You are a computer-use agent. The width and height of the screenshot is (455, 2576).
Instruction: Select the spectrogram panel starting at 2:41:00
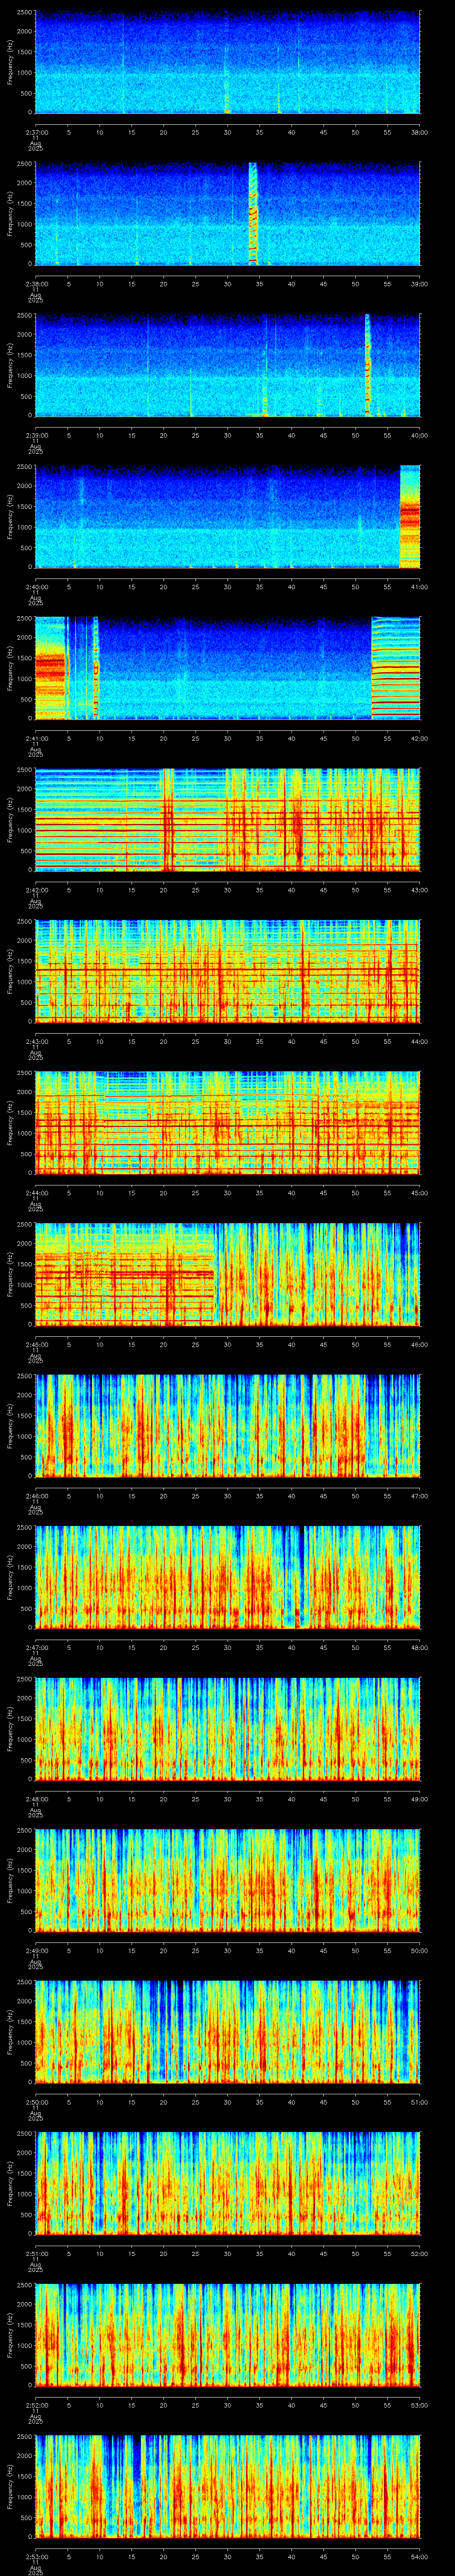228,668
